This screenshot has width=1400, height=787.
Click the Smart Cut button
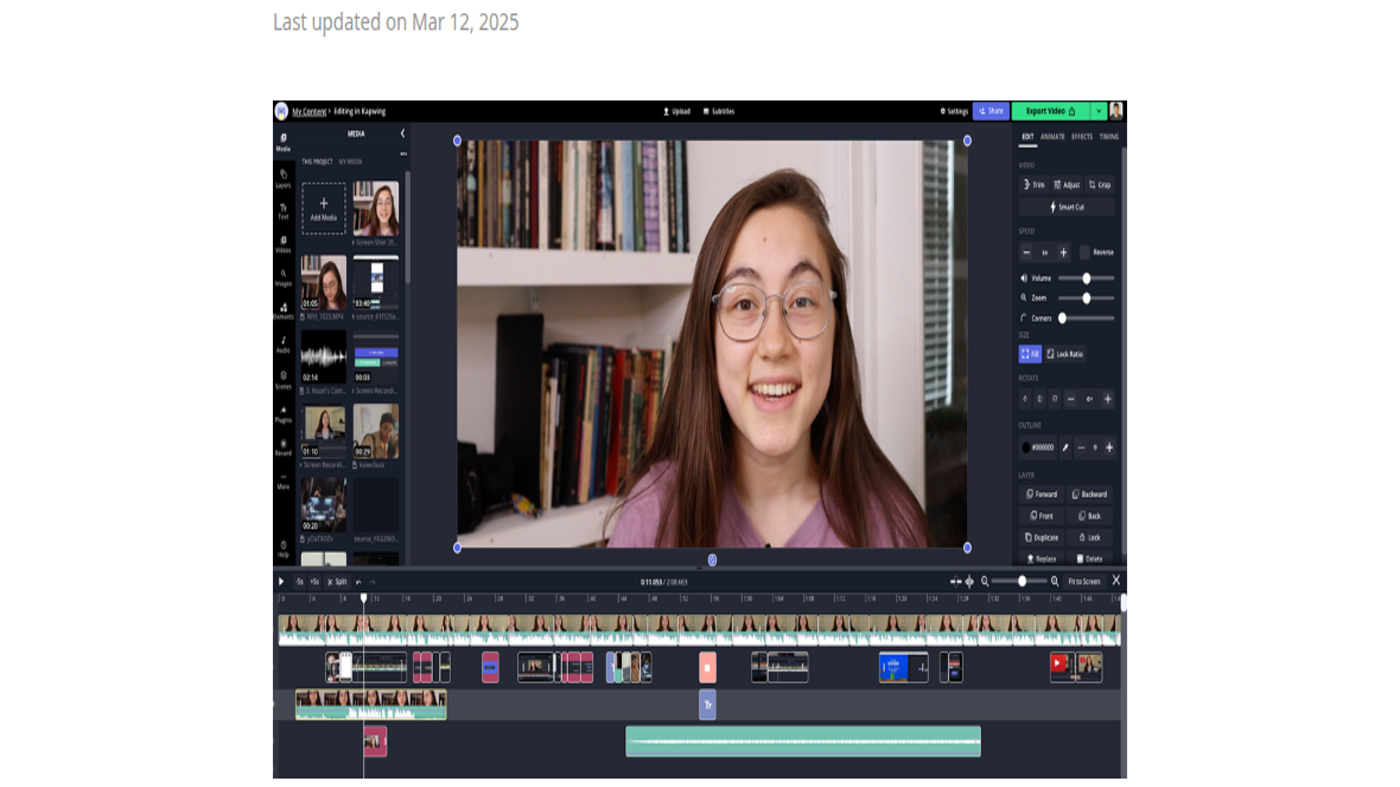[1067, 207]
